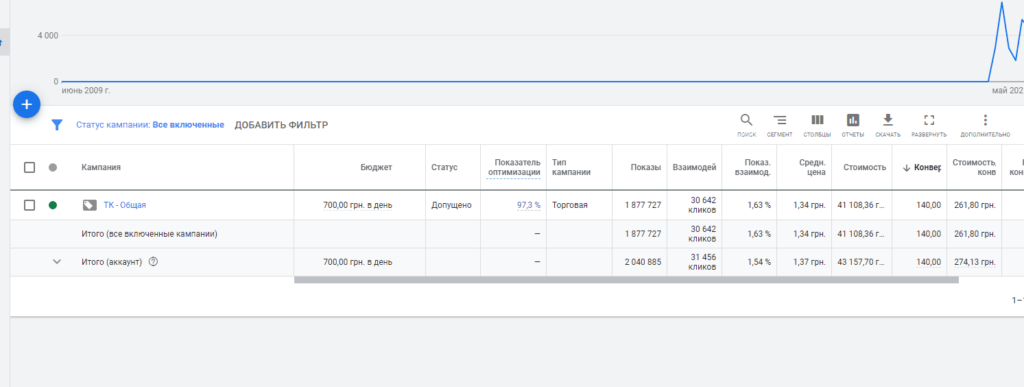
Task: Click the 43 157,70 account cost value
Action: pos(862,262)
